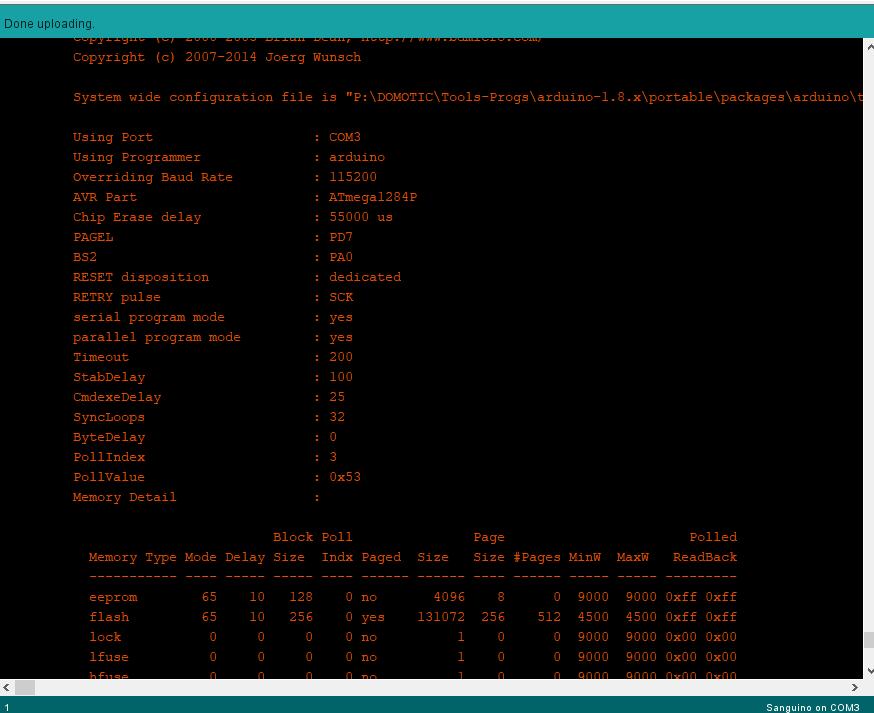
Task: Click the 'Done uploading.' status message
Action: coord(50,24)
